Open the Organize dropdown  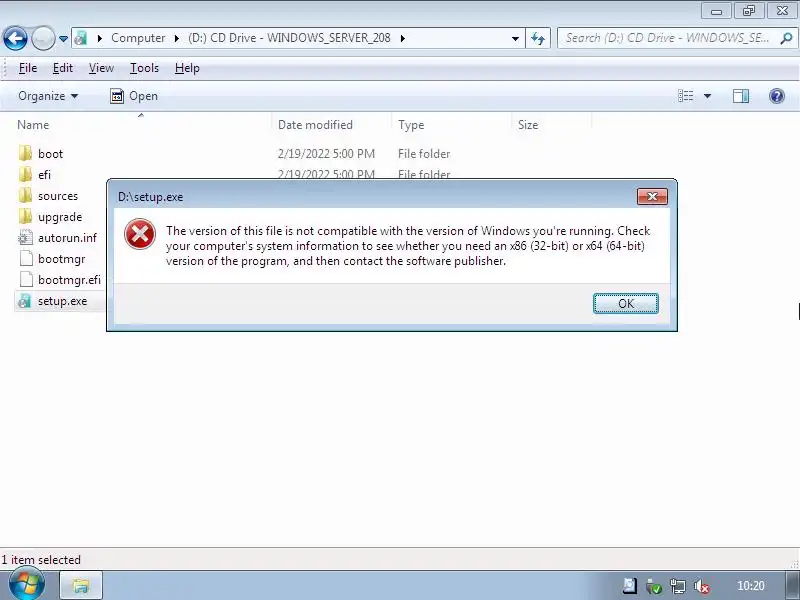pyautogui.click(x=48, y=96)
